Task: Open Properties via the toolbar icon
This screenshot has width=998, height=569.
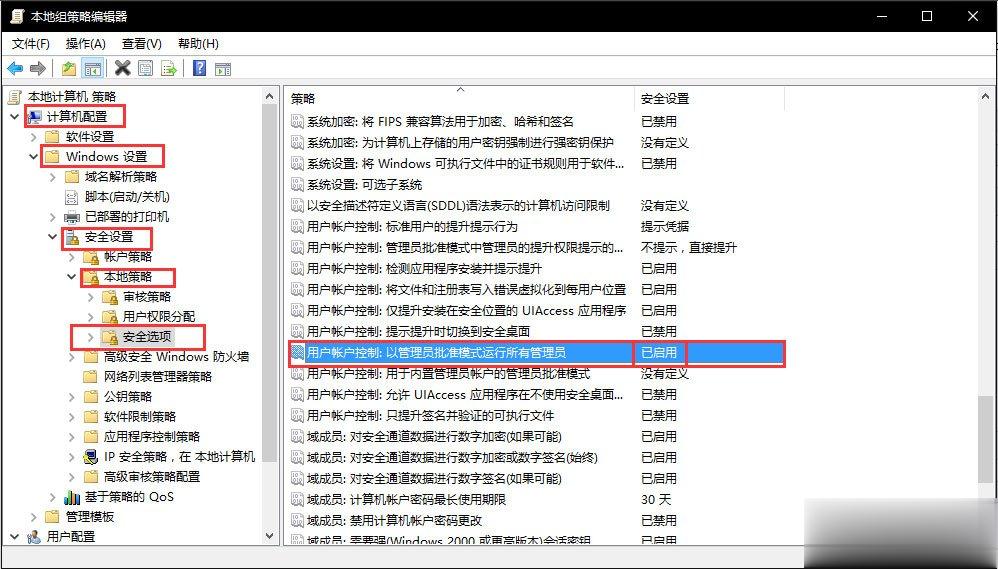Action: pos(146,68)
